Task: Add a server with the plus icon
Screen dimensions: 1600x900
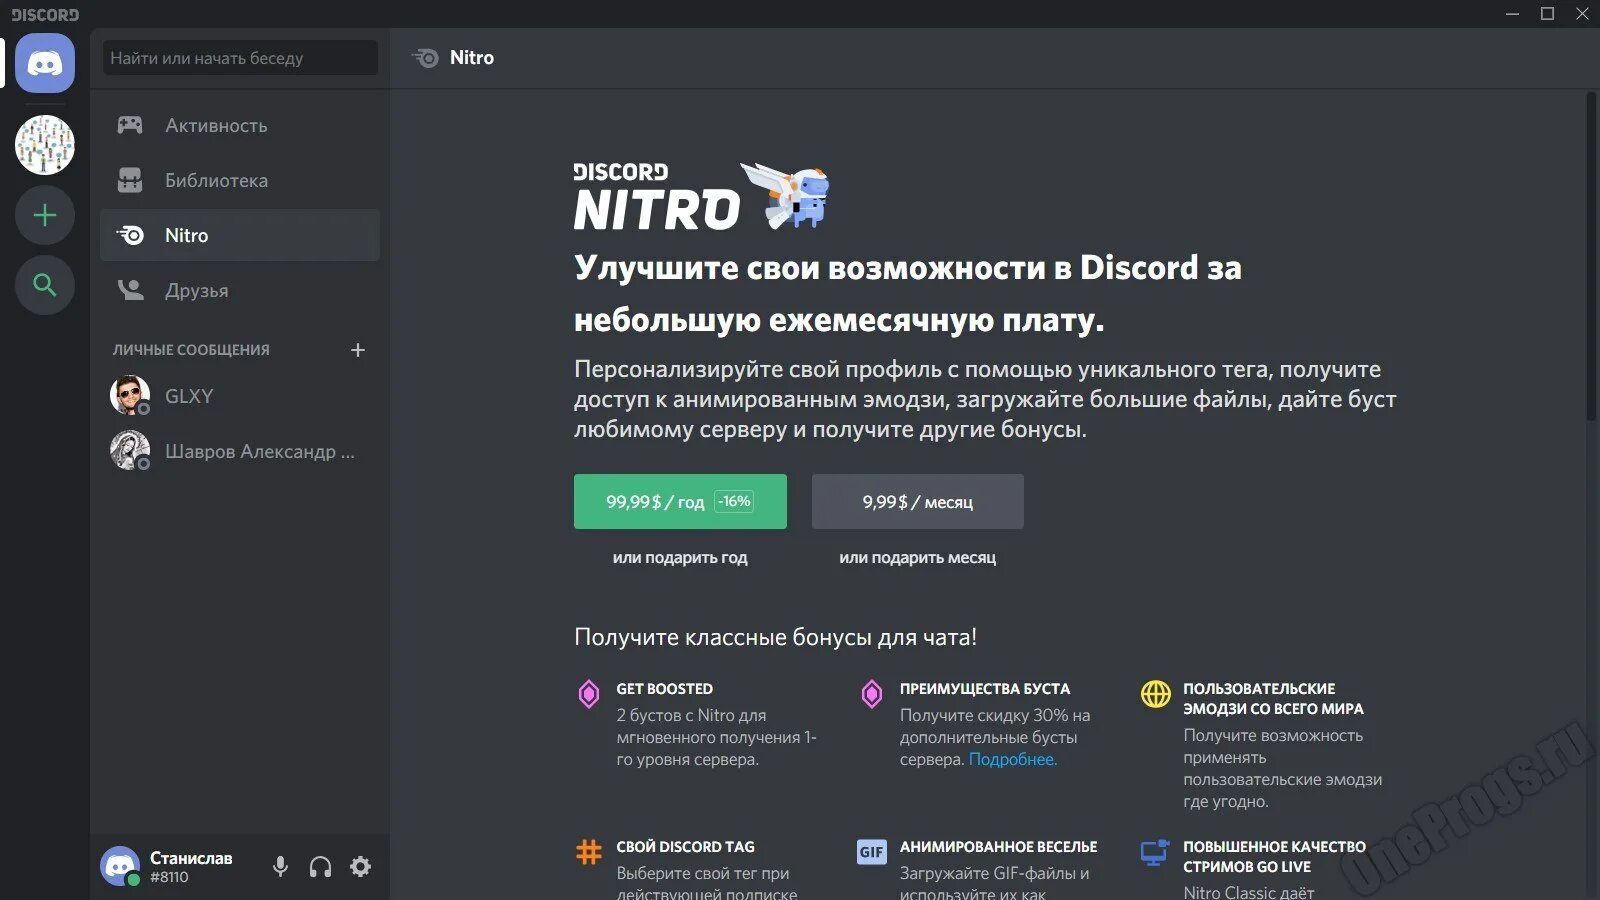Action: 45,215
